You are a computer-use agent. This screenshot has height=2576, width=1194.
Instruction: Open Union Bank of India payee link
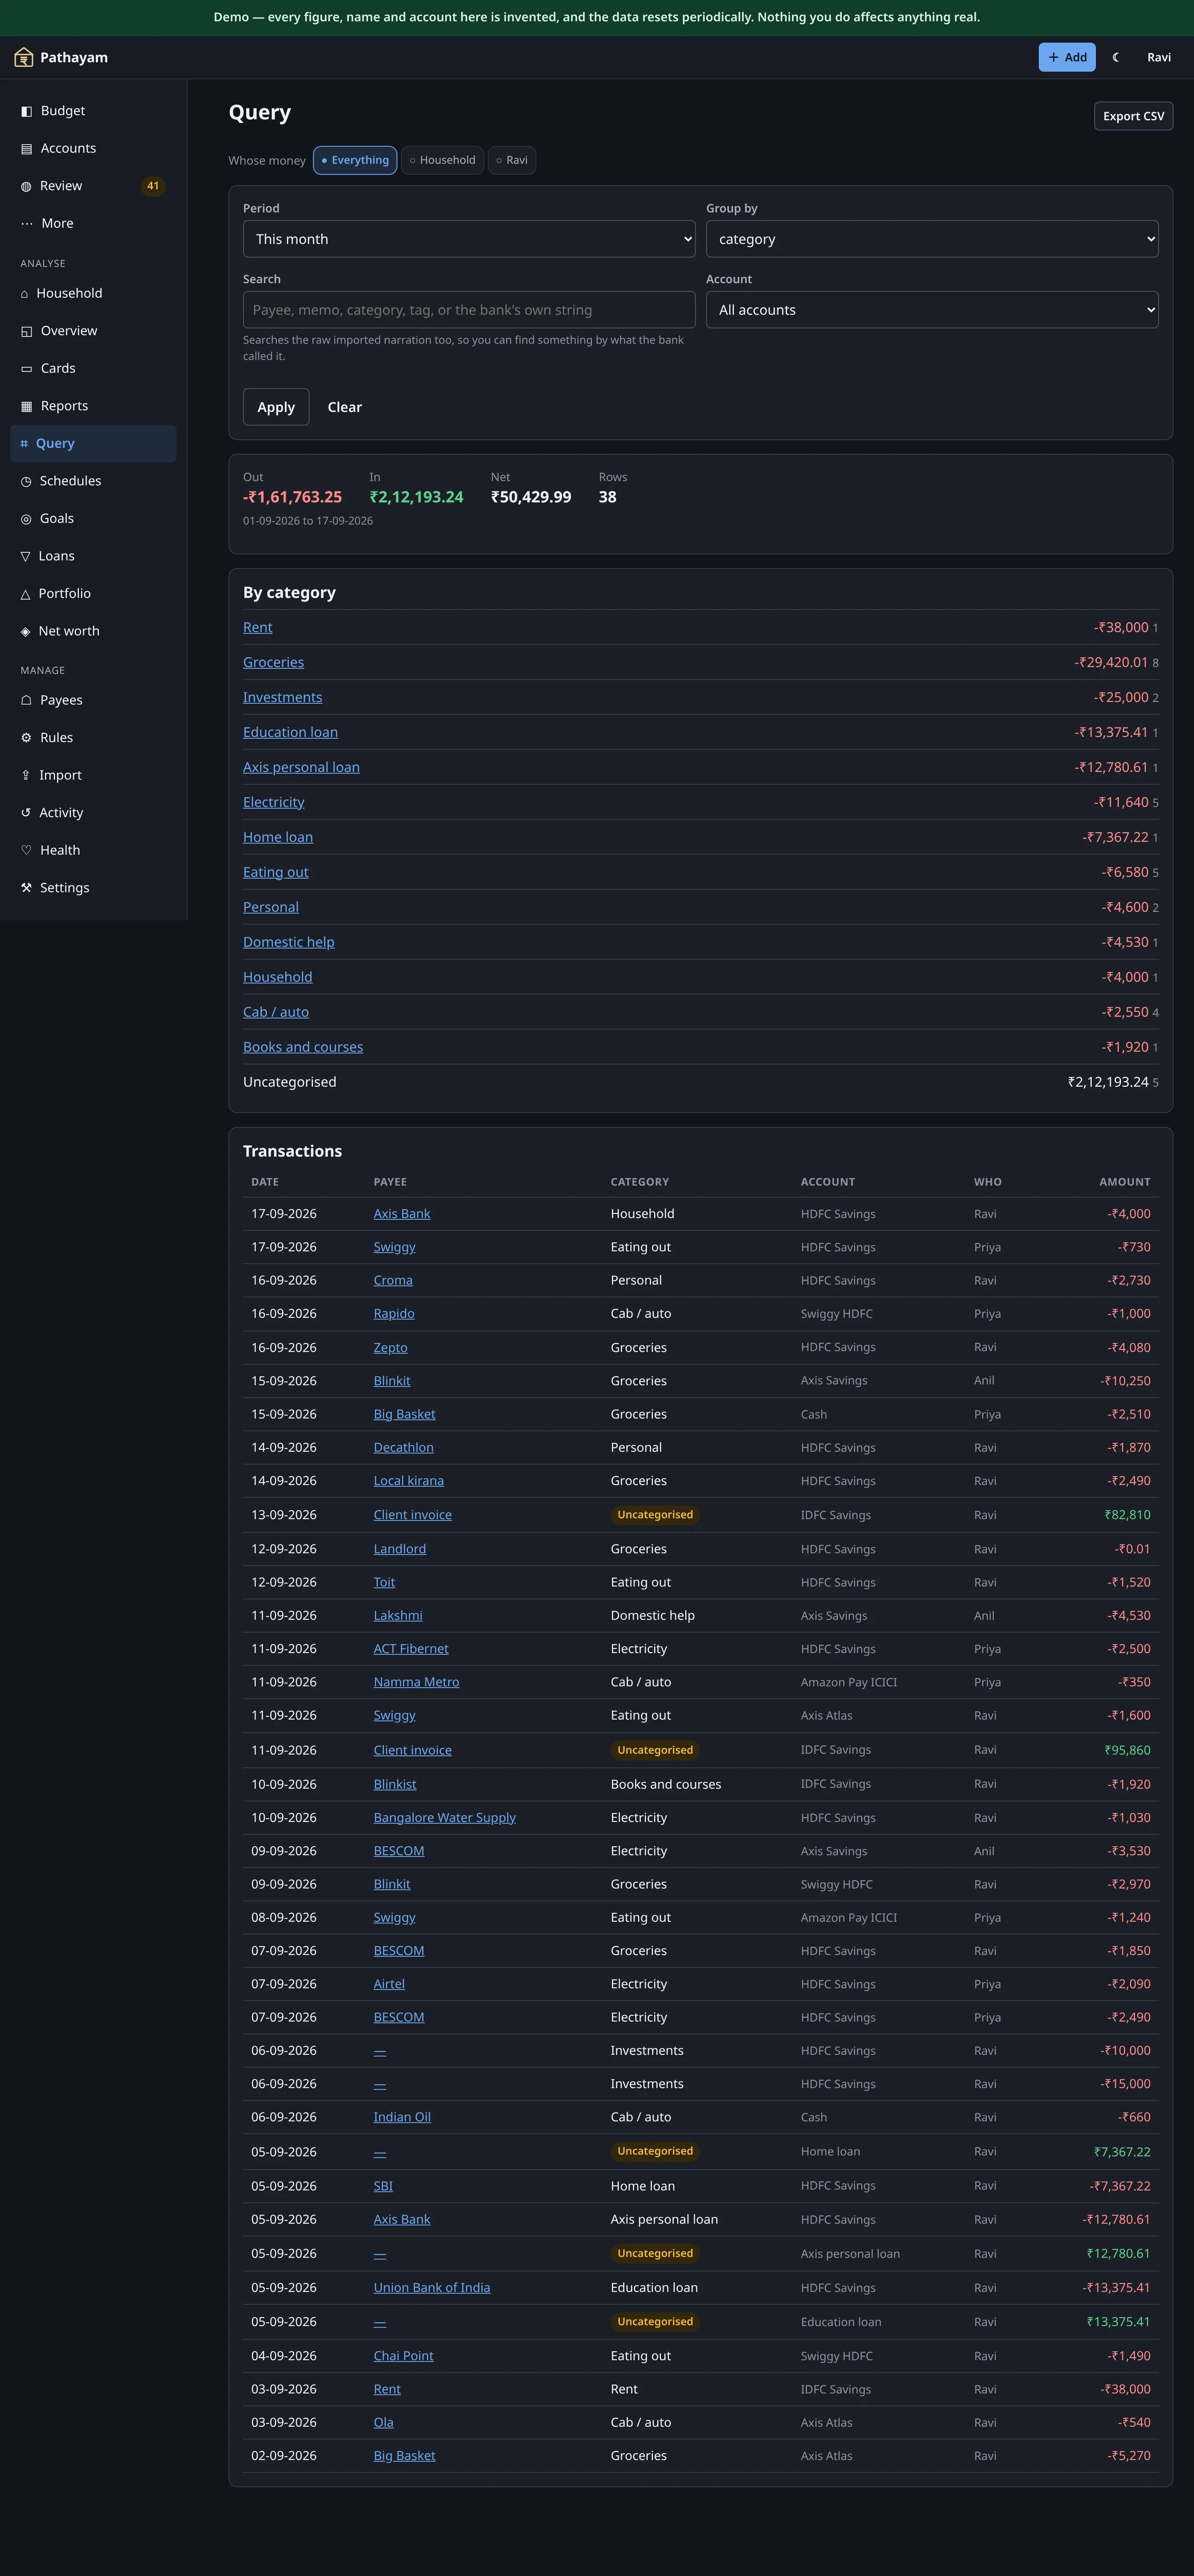coord(431,2288)
